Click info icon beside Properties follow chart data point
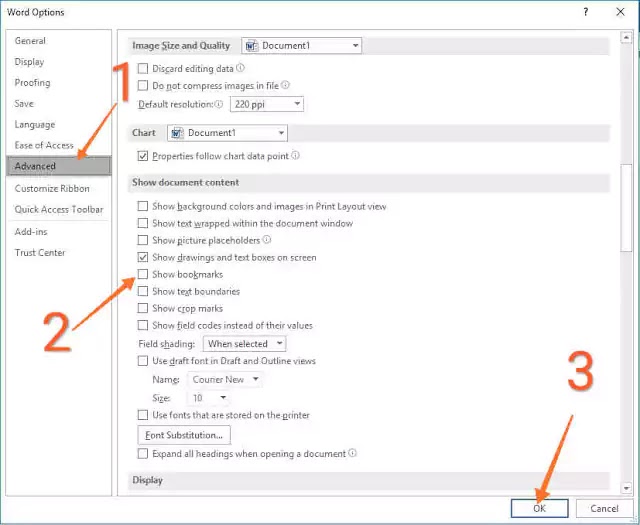 (295, 155)
